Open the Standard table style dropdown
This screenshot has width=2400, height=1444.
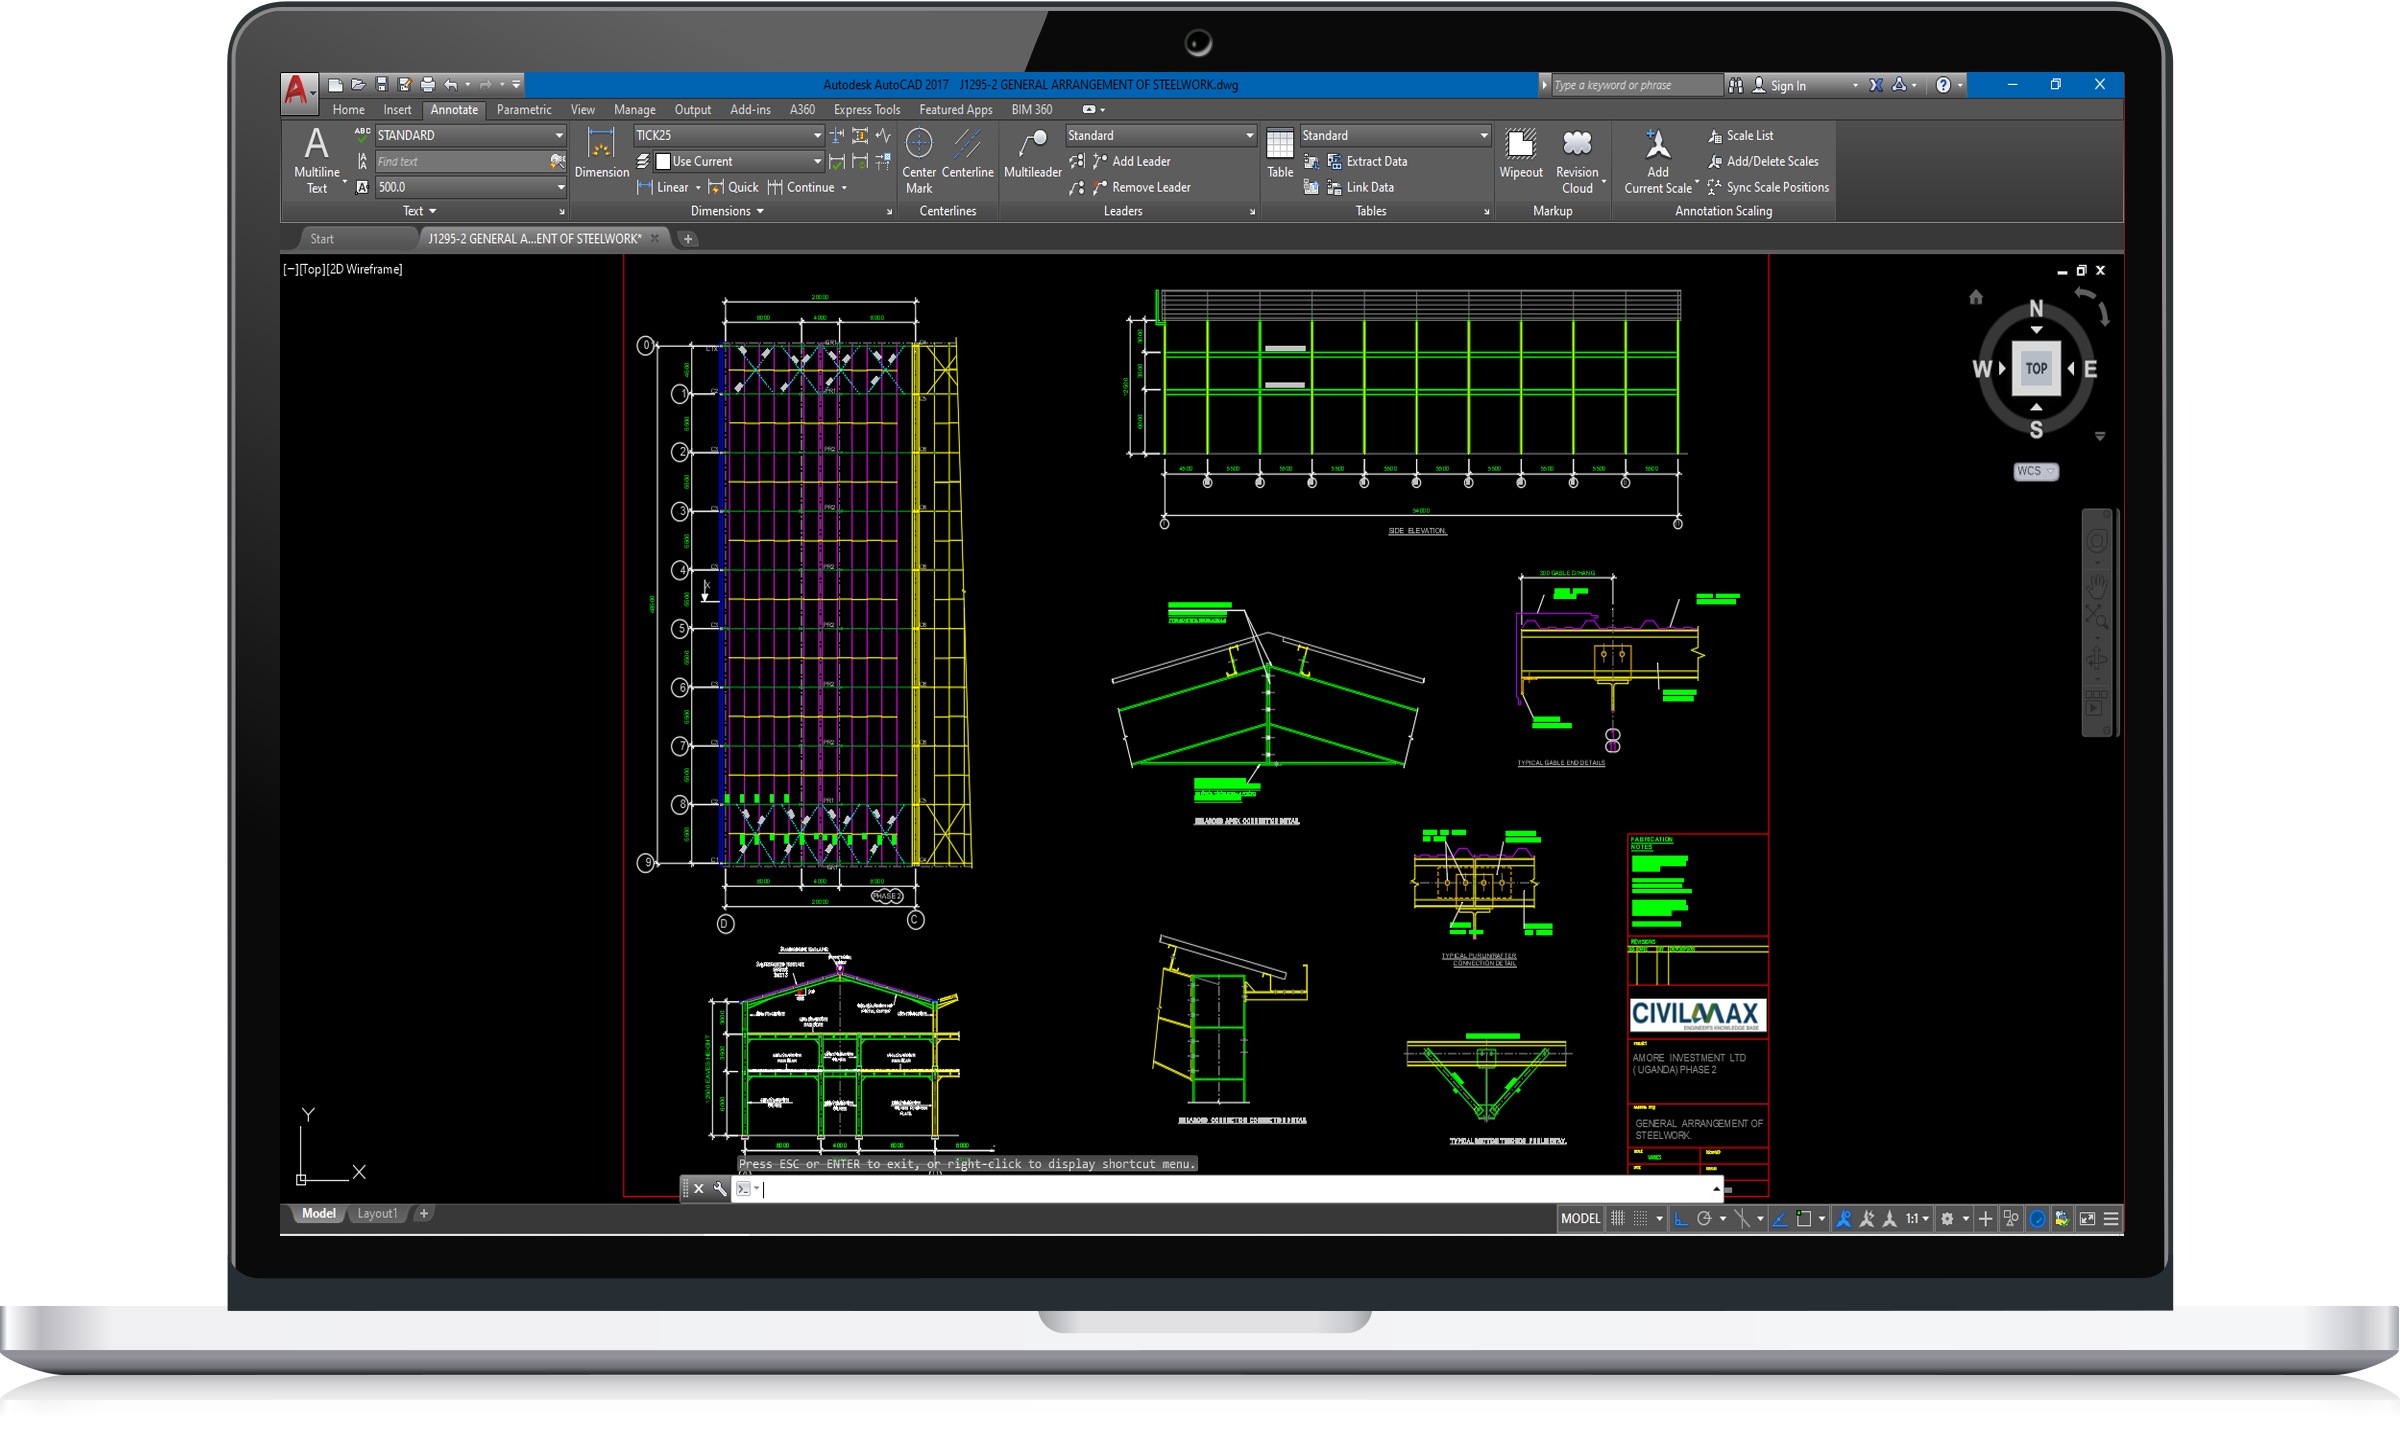point(1395,135)
